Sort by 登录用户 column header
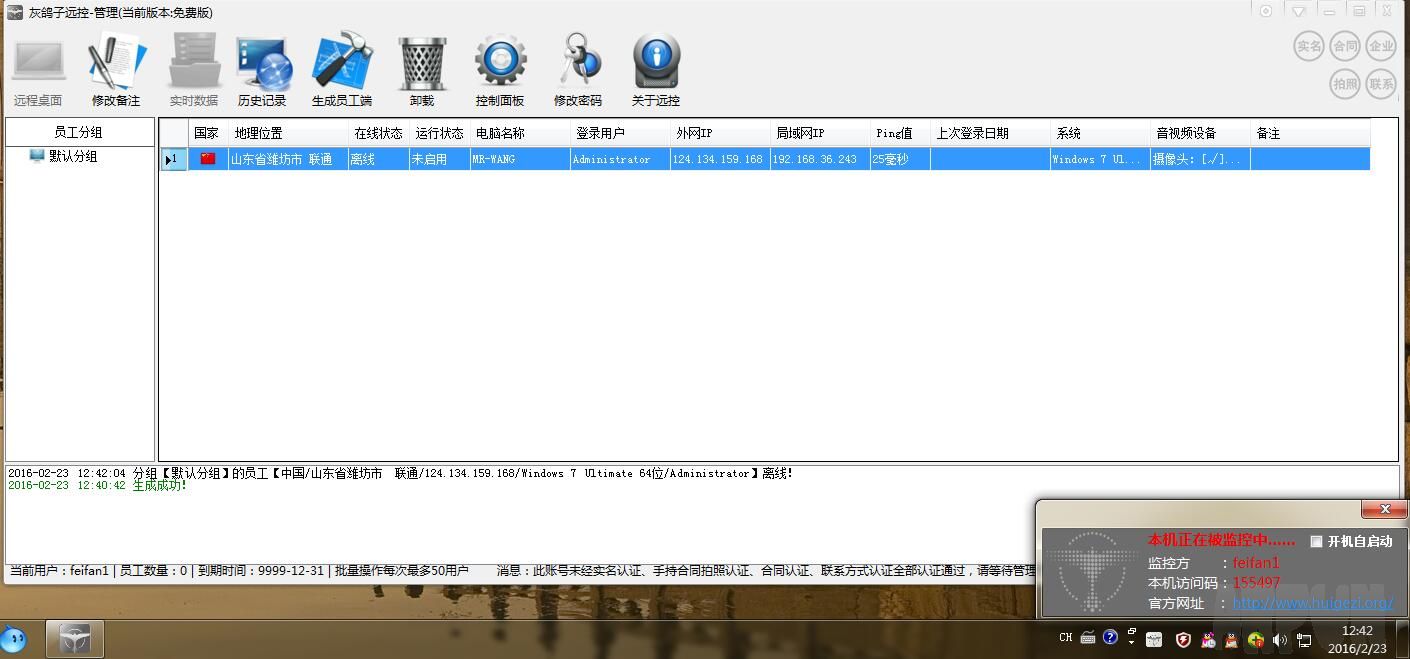The height and width of the screenshot is (659, 1410). point(620,133)
